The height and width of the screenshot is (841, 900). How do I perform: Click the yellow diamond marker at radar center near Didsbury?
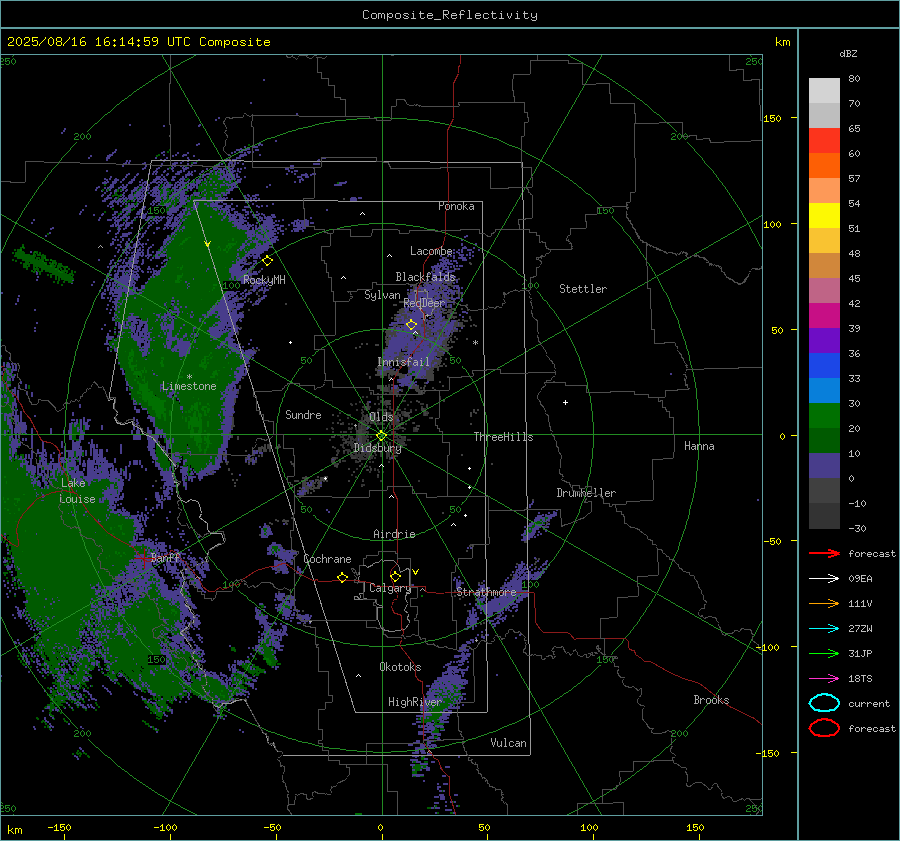pyautogui.click(x=381, y=436)
